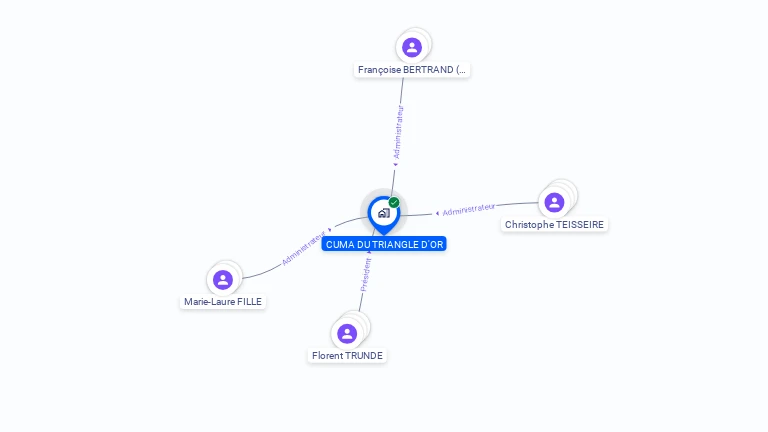Select Florent TRUNDE person icon

coord(347,334)
